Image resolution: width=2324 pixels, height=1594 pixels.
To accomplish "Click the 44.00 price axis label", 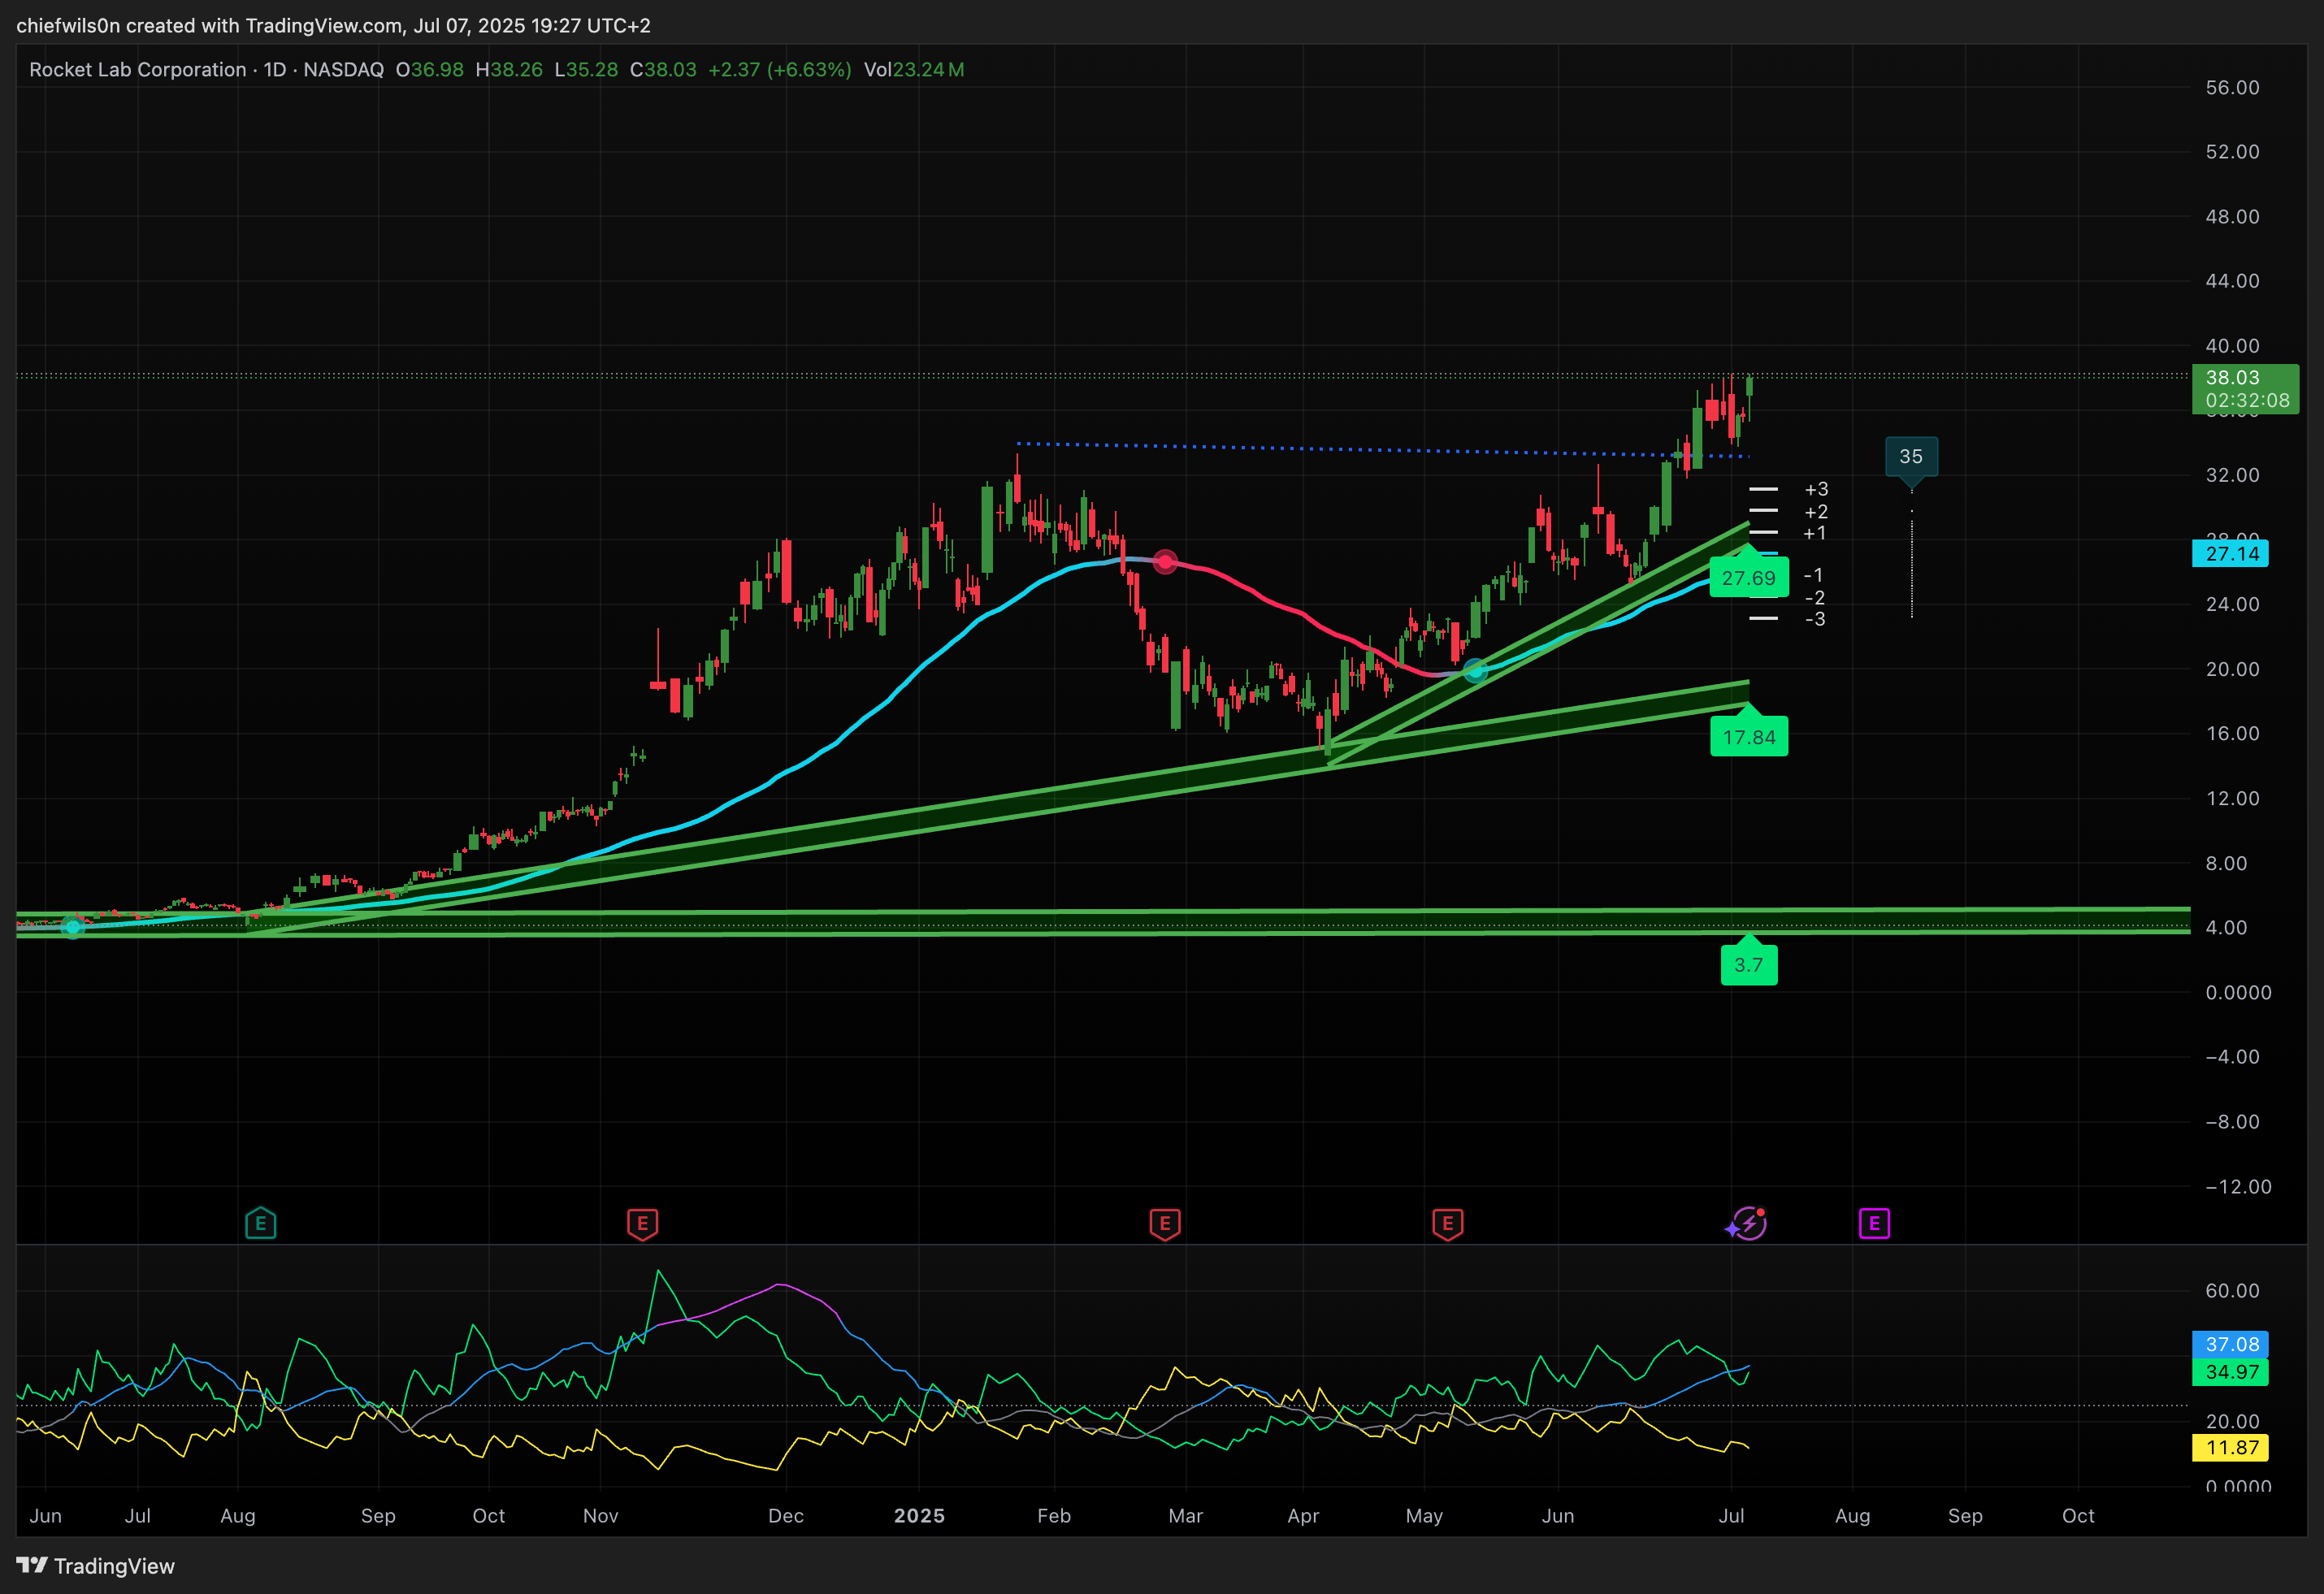I will (x=2232, y=281).
